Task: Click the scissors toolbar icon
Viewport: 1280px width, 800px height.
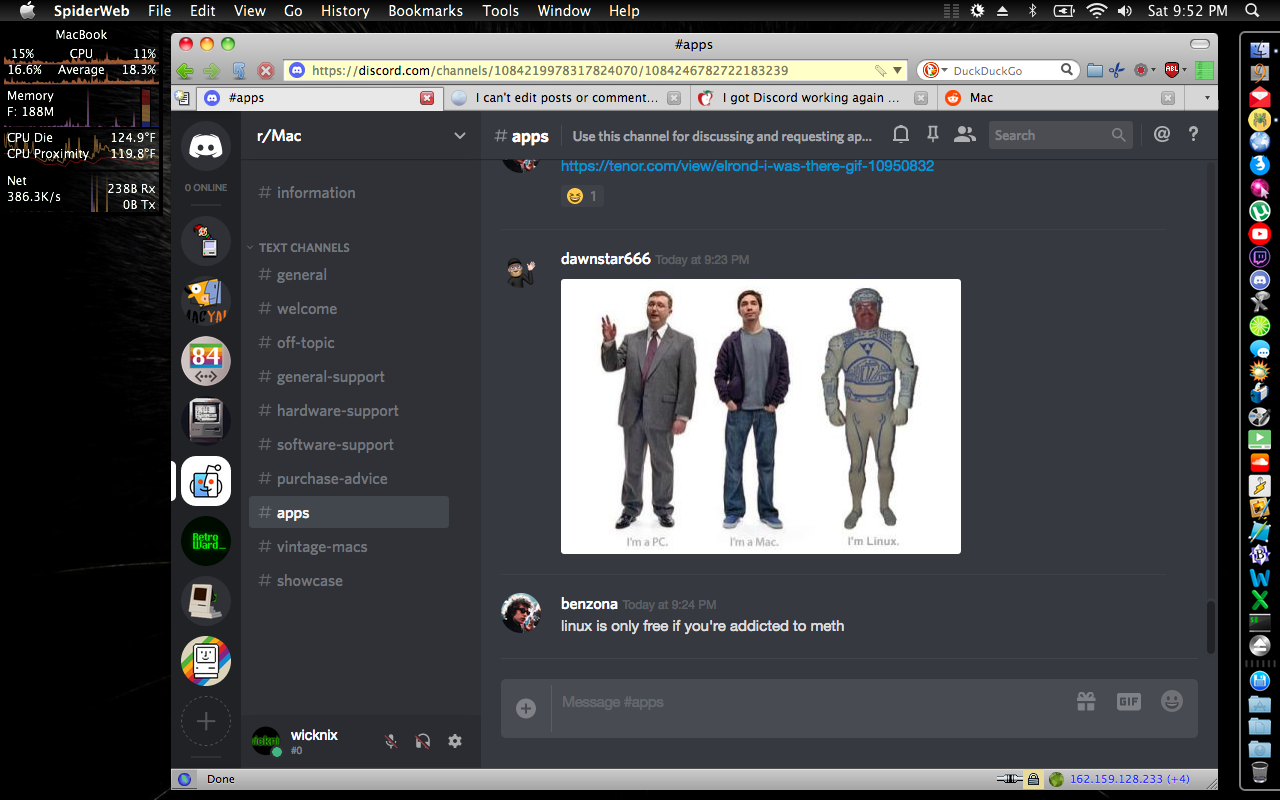Action: 1117,70
